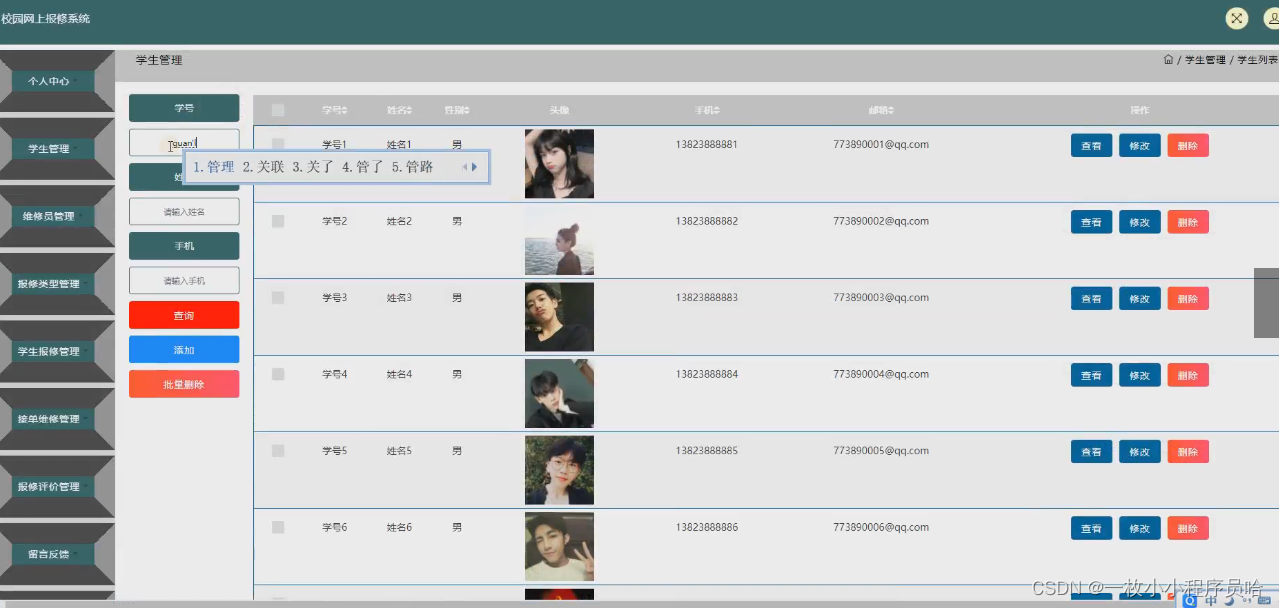Screen dimensions: 1279x608
Task: Open the avatar photo of 姓名3
Action: click(559, 317)
